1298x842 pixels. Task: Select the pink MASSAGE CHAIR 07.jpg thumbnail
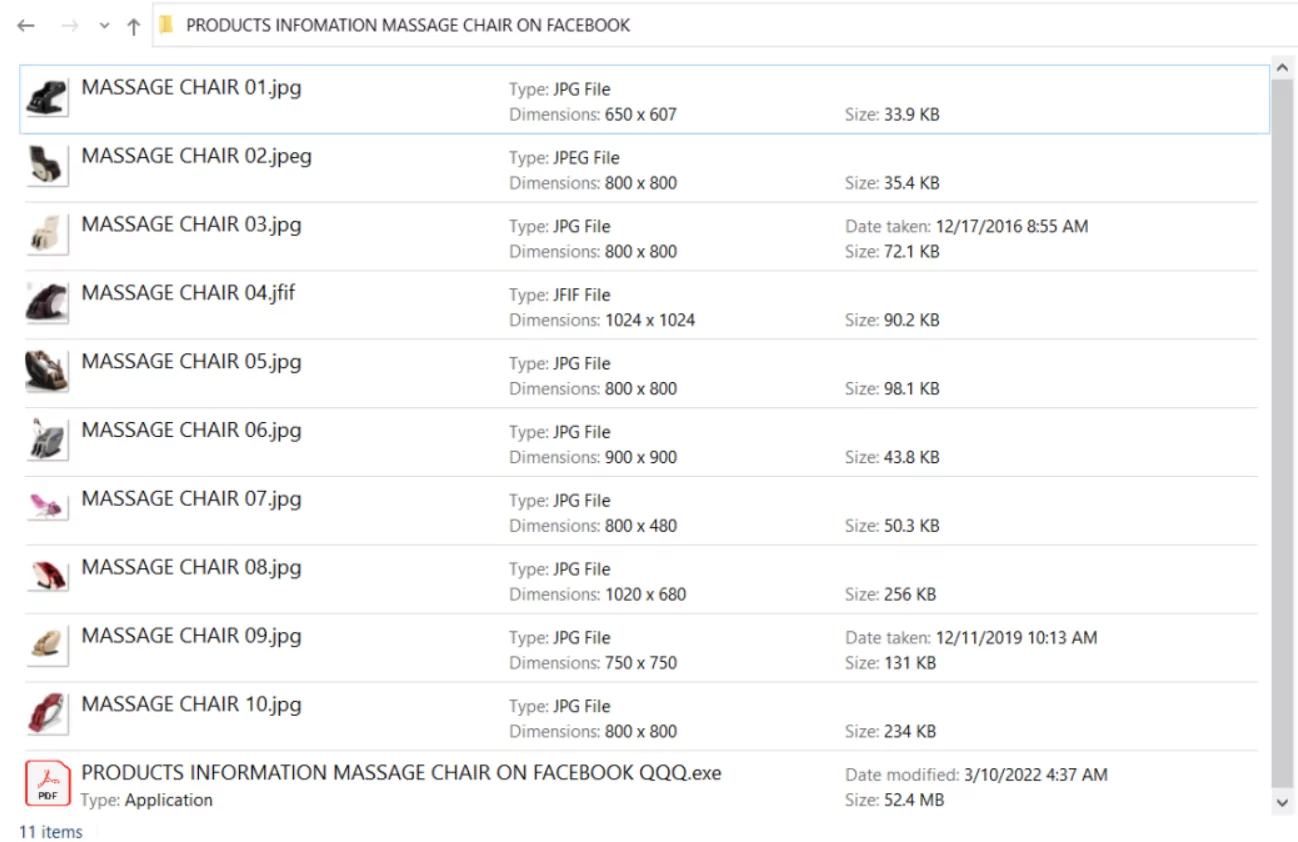click(46, 509)
